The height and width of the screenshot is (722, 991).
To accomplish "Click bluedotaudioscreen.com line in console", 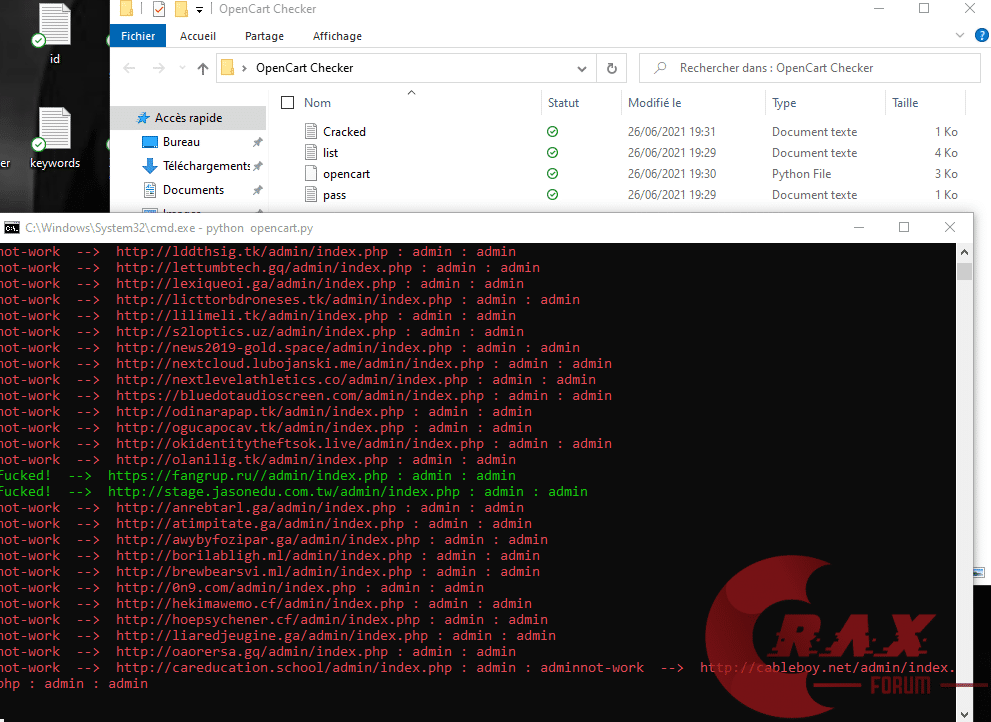I will tap(306, 396).
